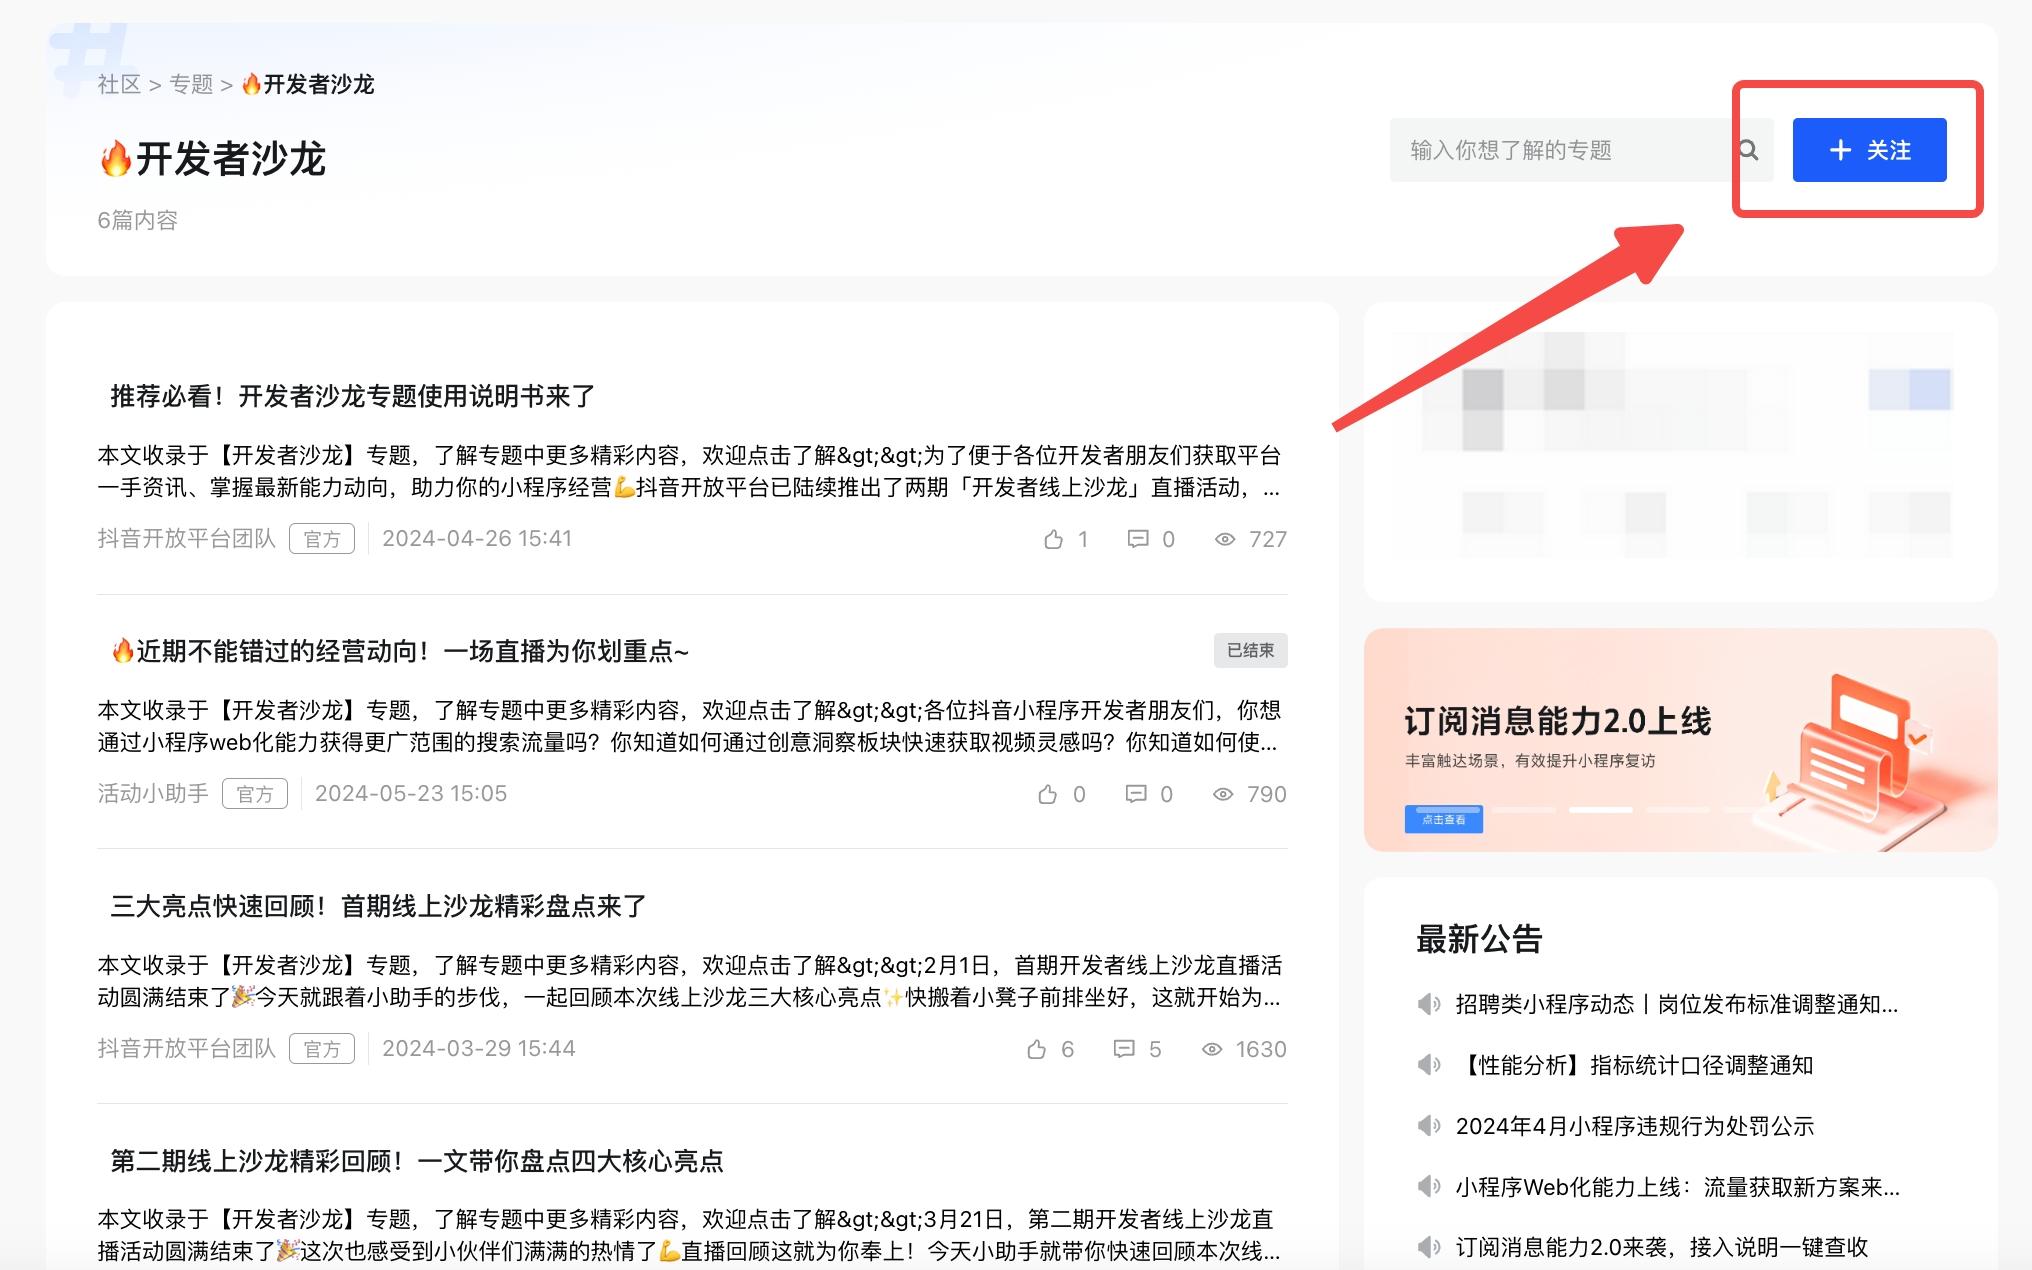Like the 三大亮点快速回顾 post
Viewport: 2032px width, 1270px height.
pyautogui.click(x=1036, y=1050)
